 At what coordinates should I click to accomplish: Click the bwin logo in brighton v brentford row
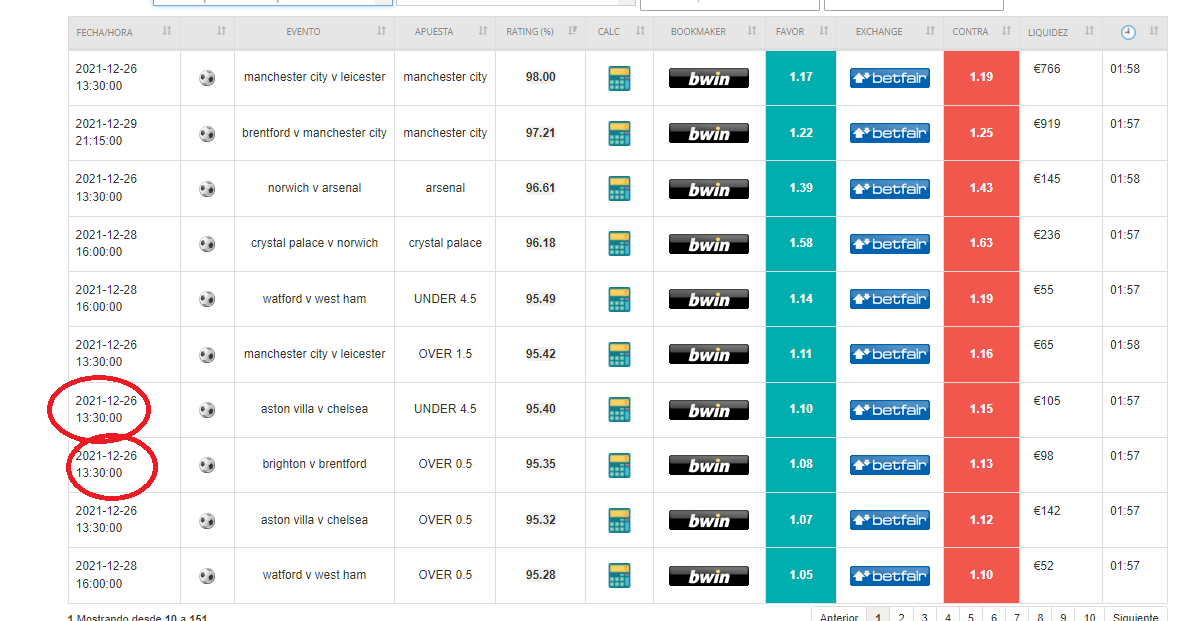(x=709, y=465)
